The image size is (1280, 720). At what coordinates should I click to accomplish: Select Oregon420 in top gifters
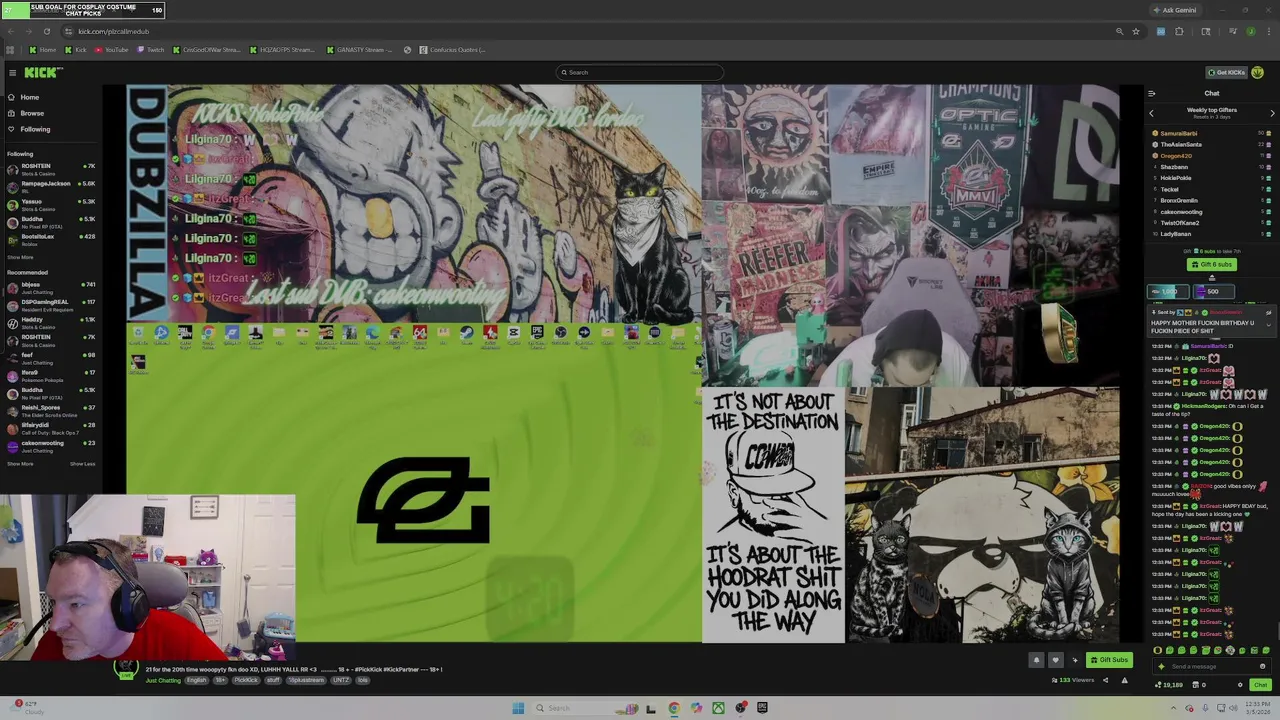point(1176,156)
